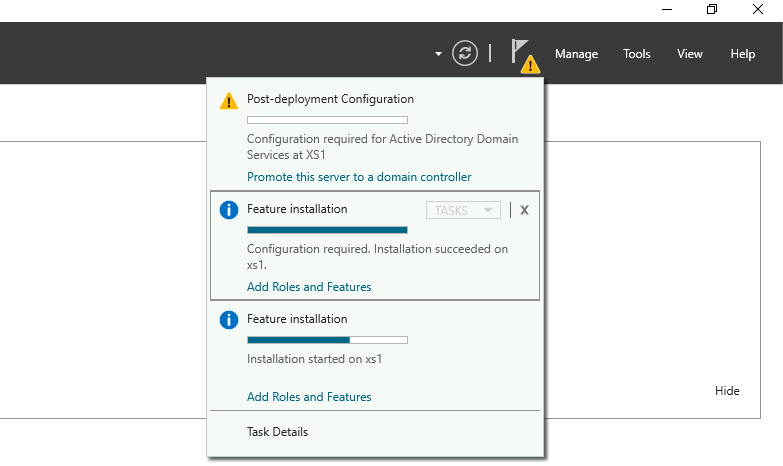Click Promote this server to a domain controller

[x=359, y=177]
